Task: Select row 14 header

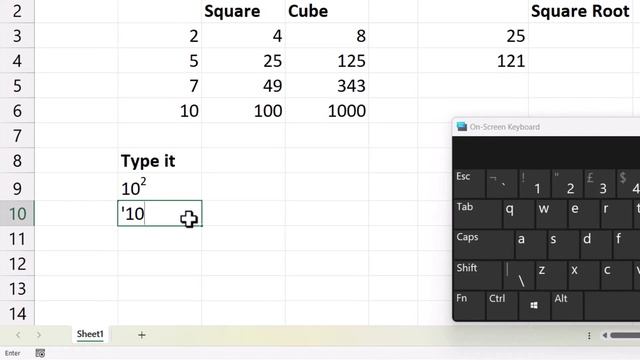Action: 17,313
